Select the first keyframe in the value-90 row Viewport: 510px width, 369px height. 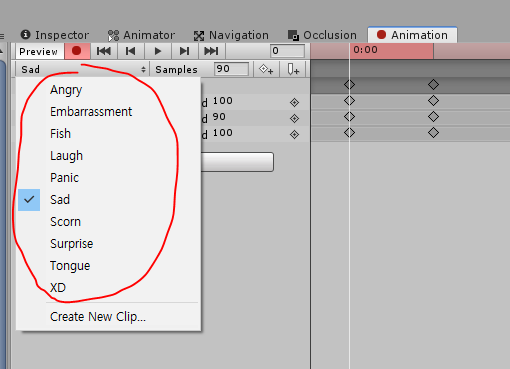coord(349,117)
